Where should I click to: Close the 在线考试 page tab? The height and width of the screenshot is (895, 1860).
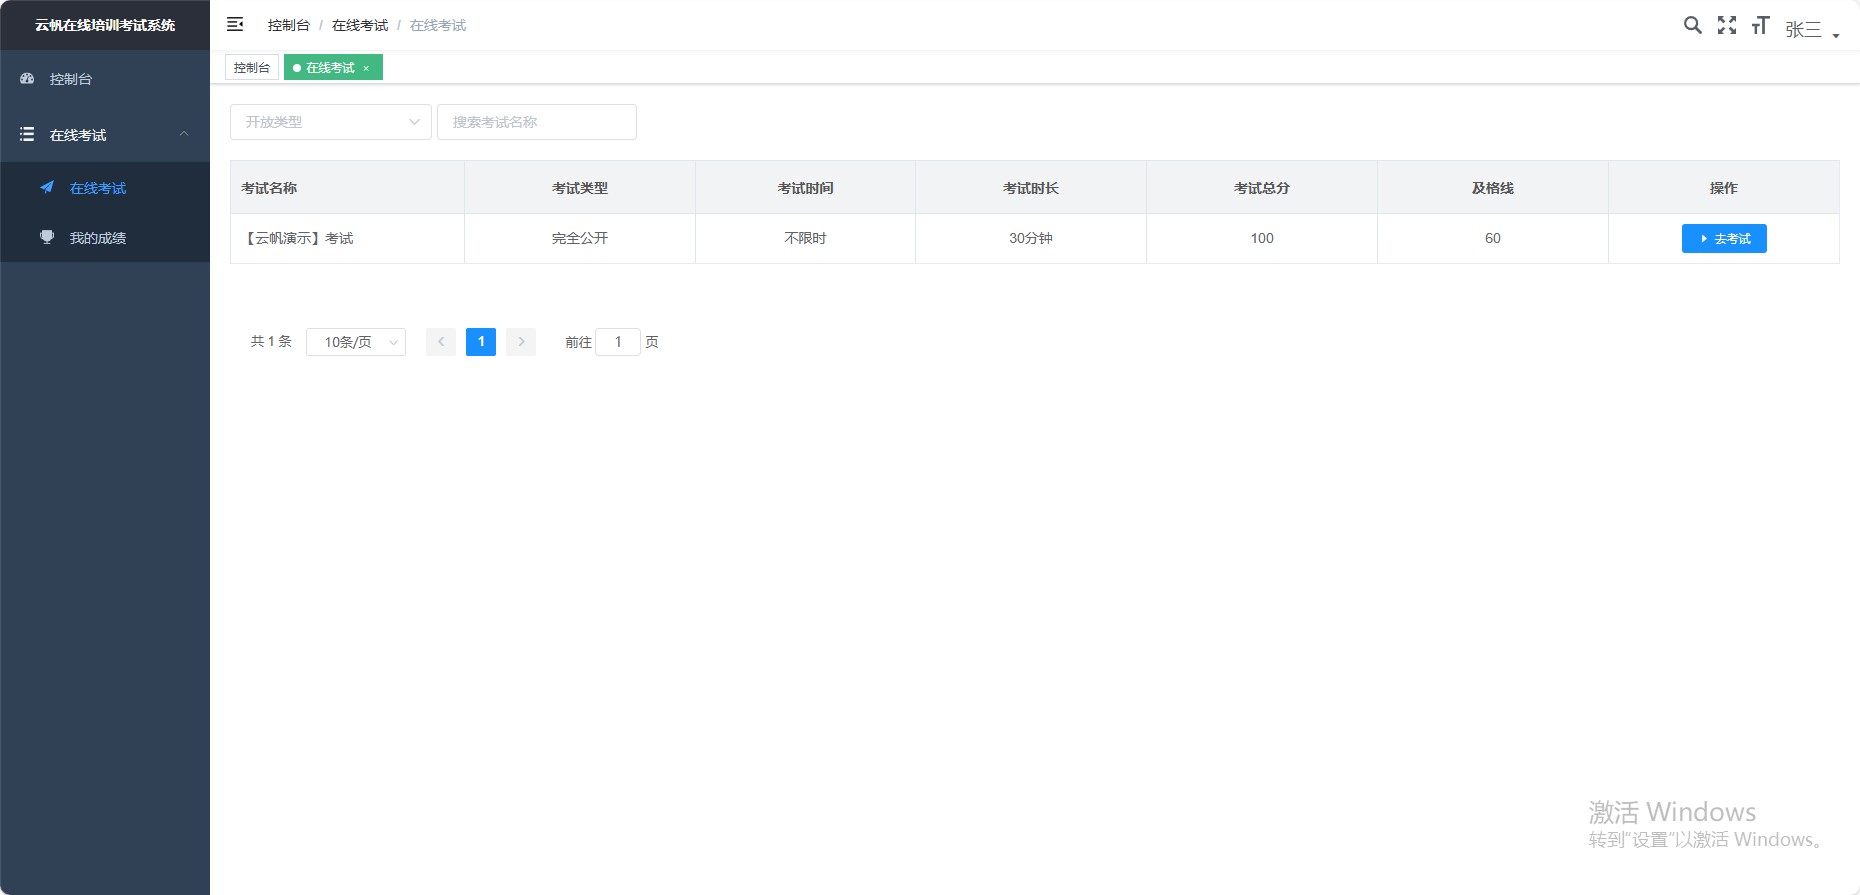click(366, 68)
